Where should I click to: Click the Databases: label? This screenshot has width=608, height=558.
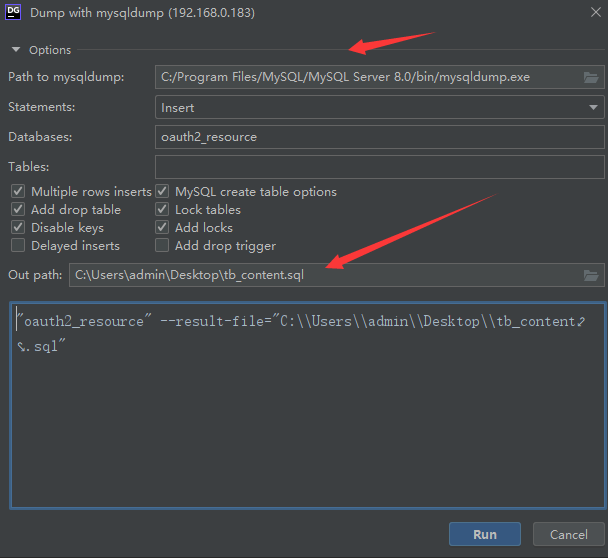point(40,137)
